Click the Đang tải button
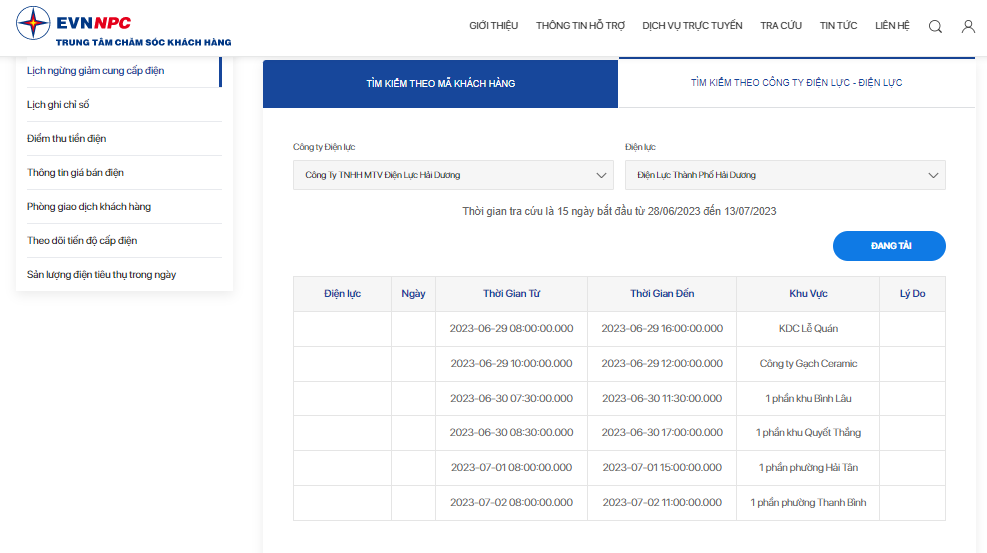The image size is (987, 553). 889,246
